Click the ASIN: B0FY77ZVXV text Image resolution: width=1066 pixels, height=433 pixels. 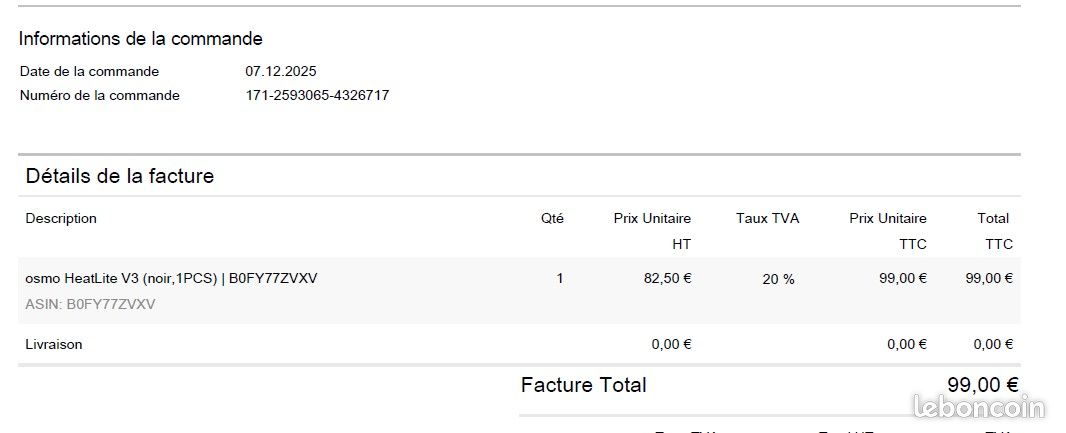(x=90, y=304)
